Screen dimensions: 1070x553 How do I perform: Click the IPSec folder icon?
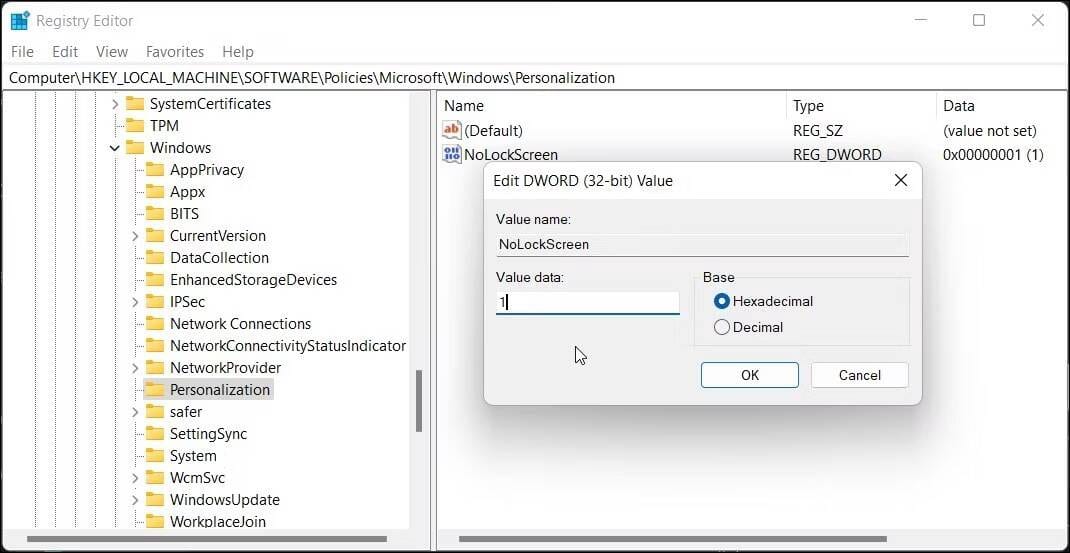click(155, 302)
